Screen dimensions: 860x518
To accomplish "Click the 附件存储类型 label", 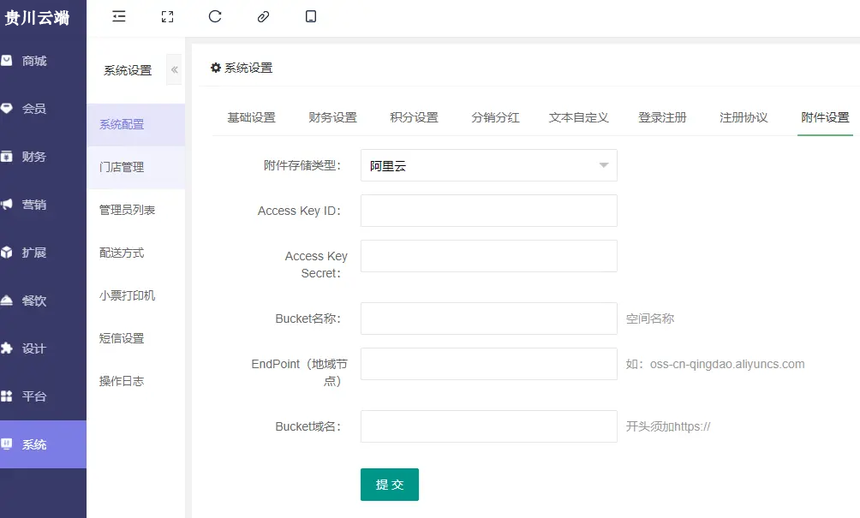I will click(302, 165).
